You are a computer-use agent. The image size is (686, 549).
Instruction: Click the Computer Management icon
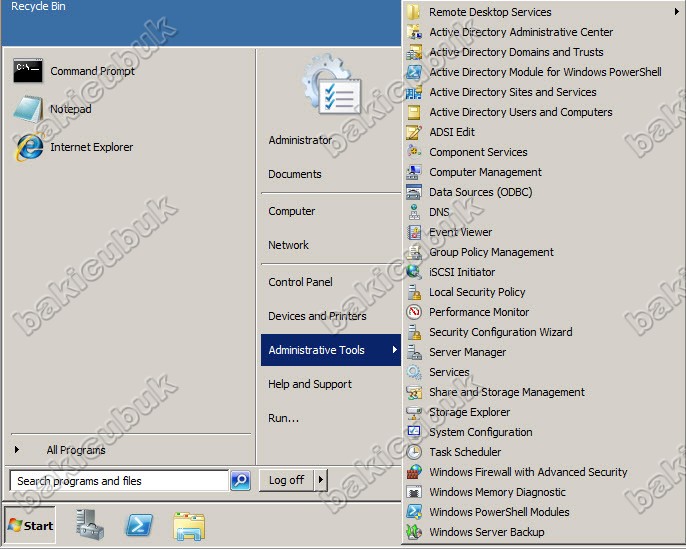click(414, 172)
